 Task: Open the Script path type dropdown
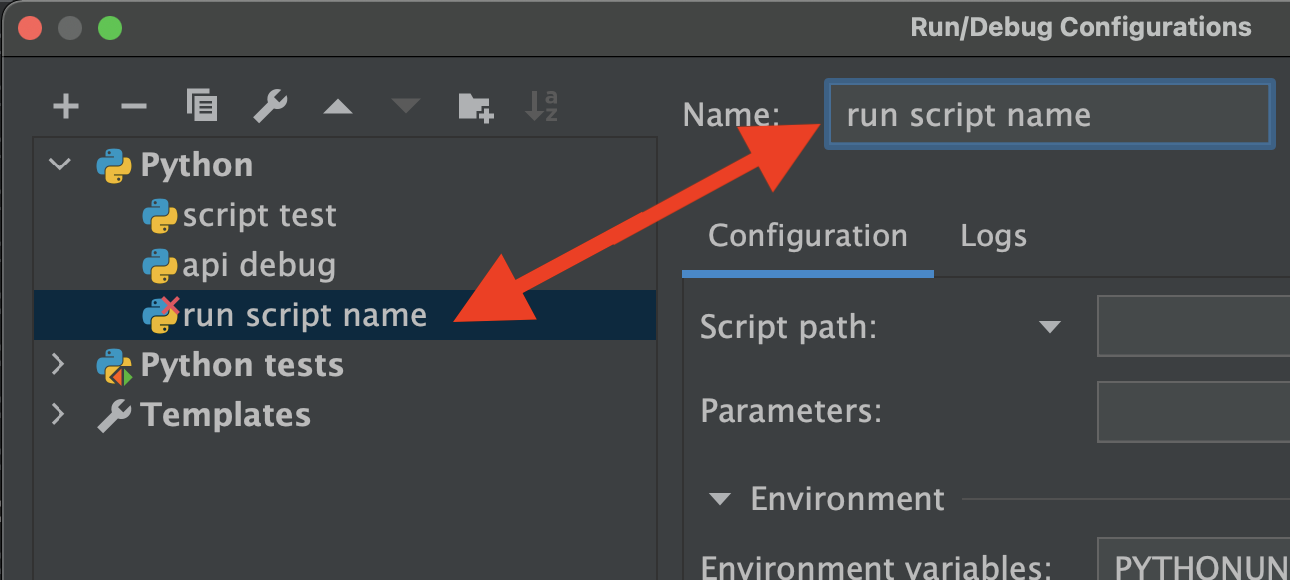coord(1049,327)
